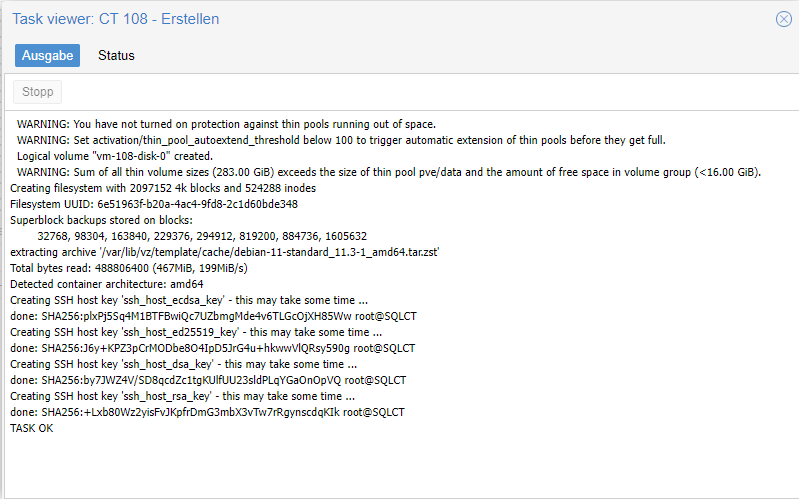Click the Task viewer CT 108 title
The width and height of the screenshot is (799, 499).
point(116,19)
